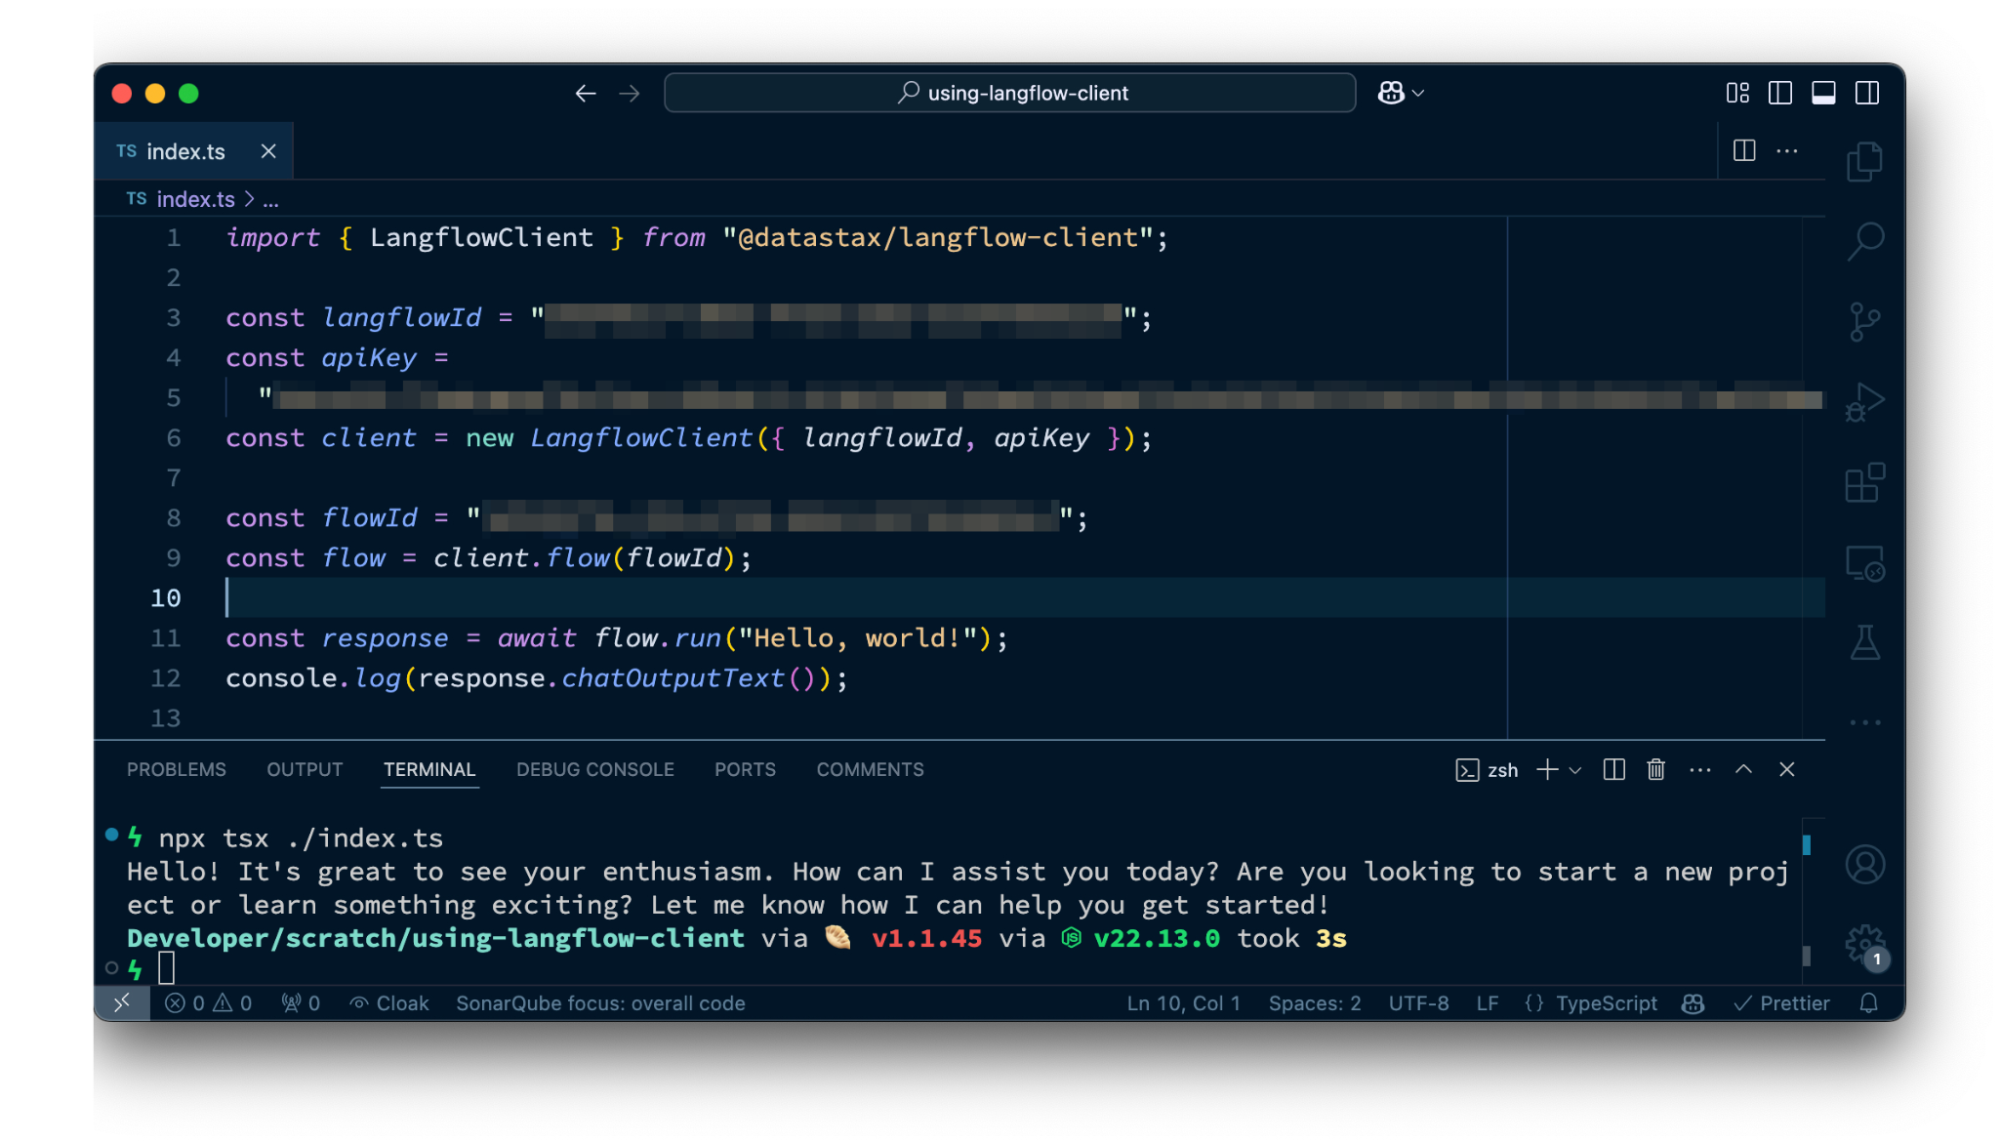Show additional activity bar views ellipsis
This screenshot has height=1145, width=1999.
click(1864, 722)
